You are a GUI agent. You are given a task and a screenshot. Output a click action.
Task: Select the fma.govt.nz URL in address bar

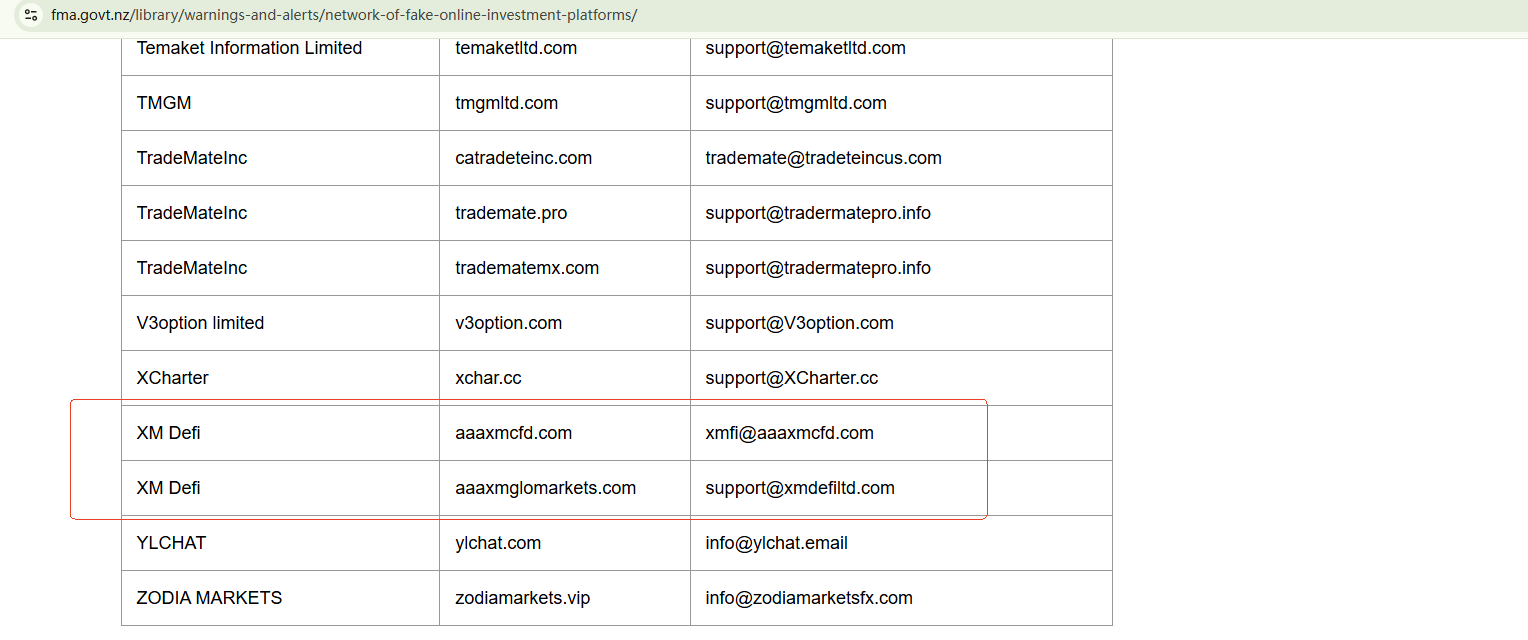(344, 15)
